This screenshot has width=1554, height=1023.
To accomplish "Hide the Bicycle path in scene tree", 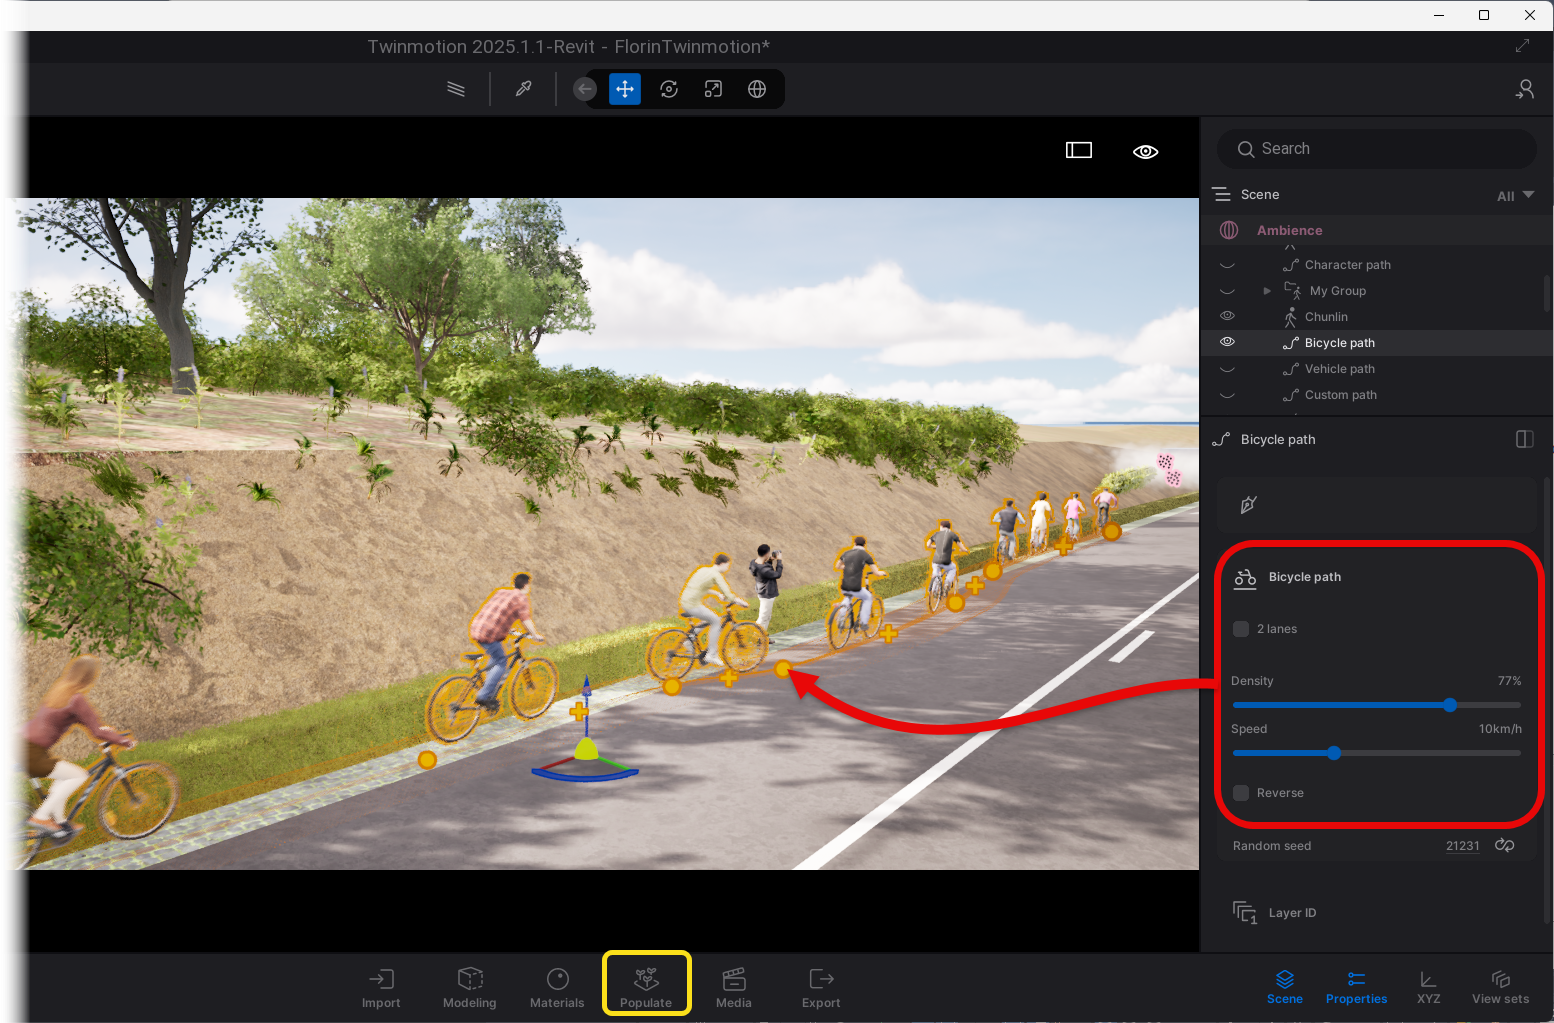I will click(1227, 342).
